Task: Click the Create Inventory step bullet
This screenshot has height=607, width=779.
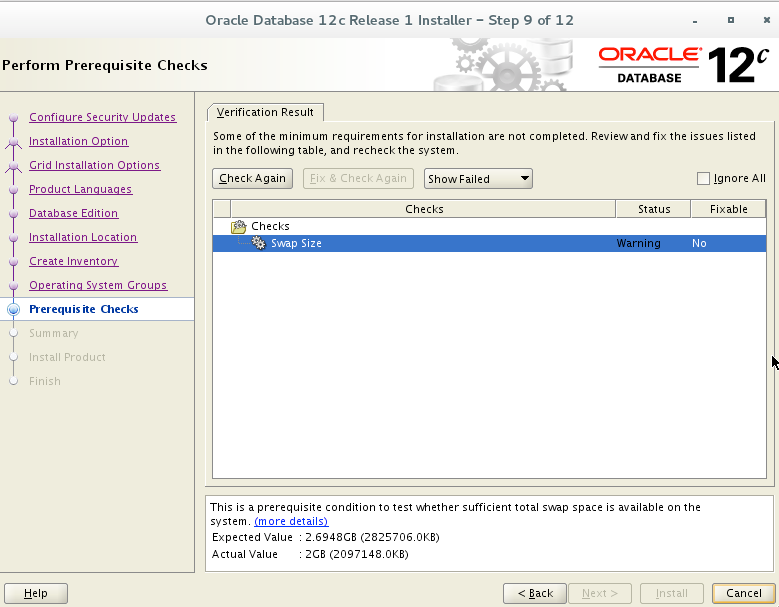Action: tap(14, 262)
